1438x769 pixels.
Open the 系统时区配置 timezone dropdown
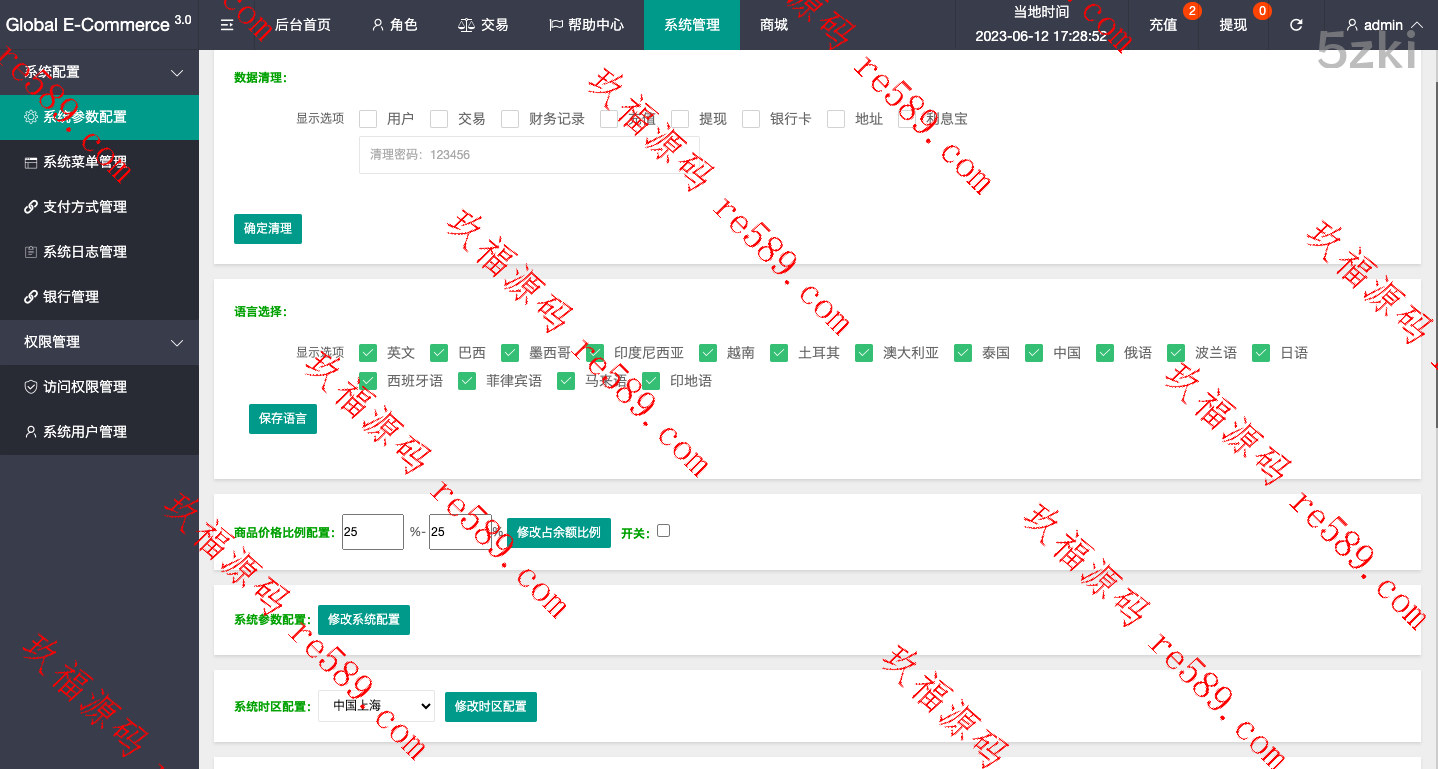(x=376, y=706)
